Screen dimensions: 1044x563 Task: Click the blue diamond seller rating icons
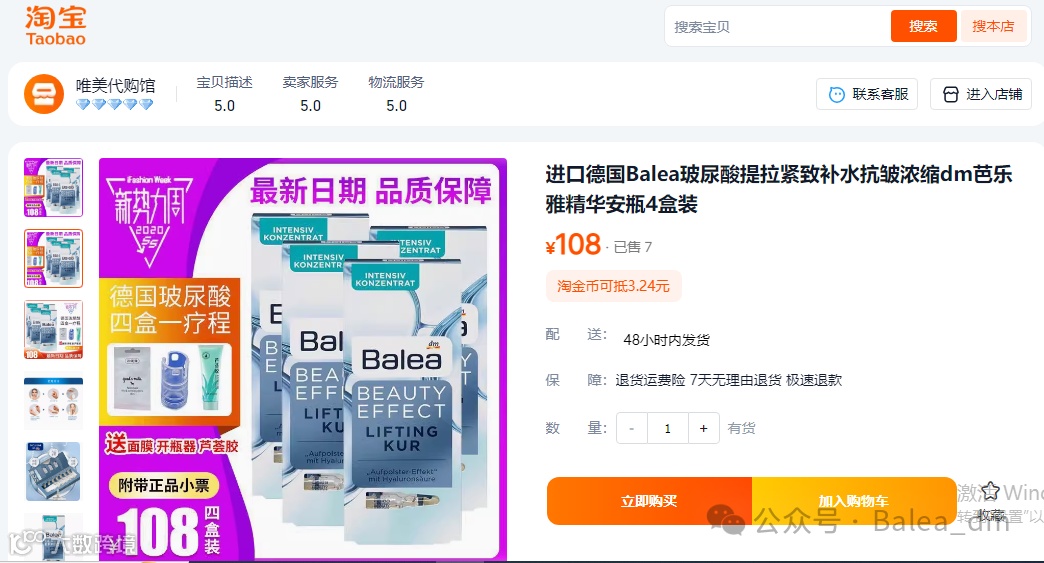[115, 104]
